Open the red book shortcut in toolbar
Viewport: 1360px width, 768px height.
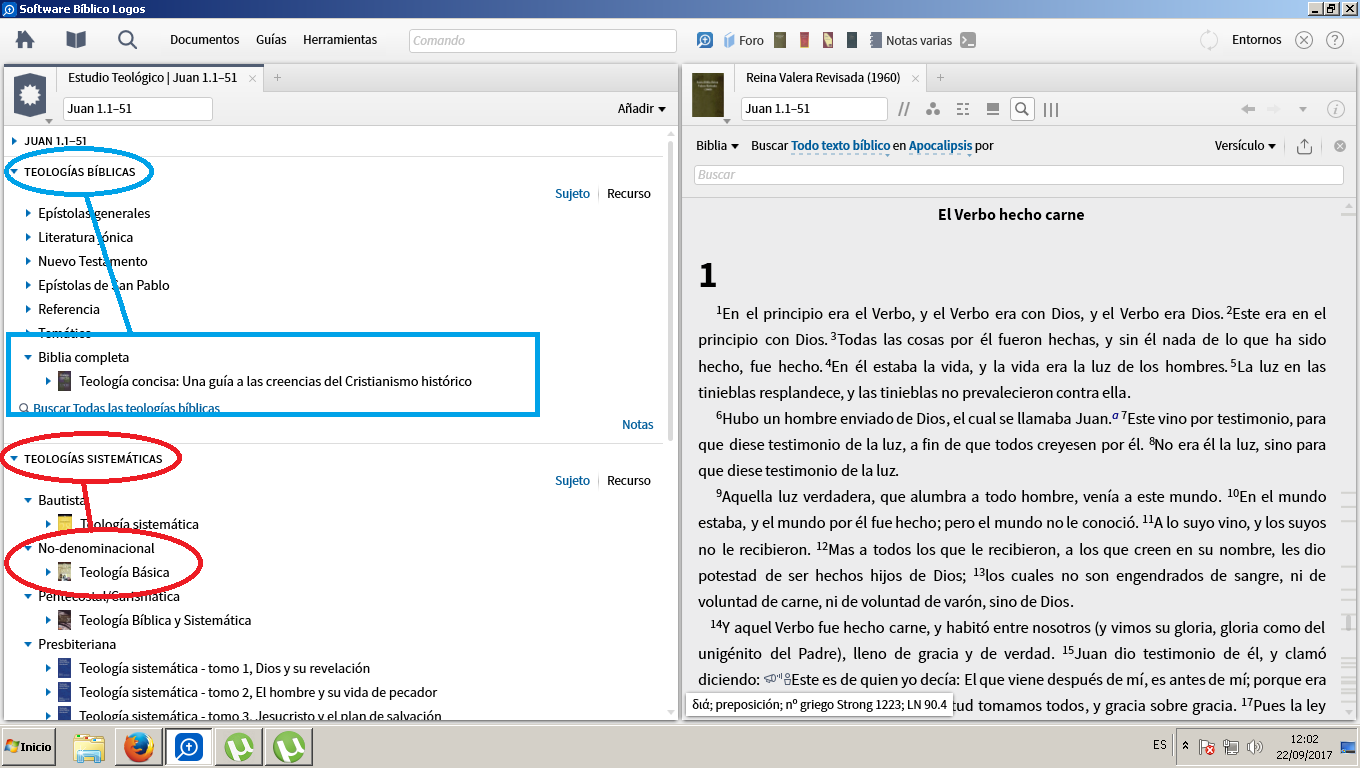tap(804, 40)
